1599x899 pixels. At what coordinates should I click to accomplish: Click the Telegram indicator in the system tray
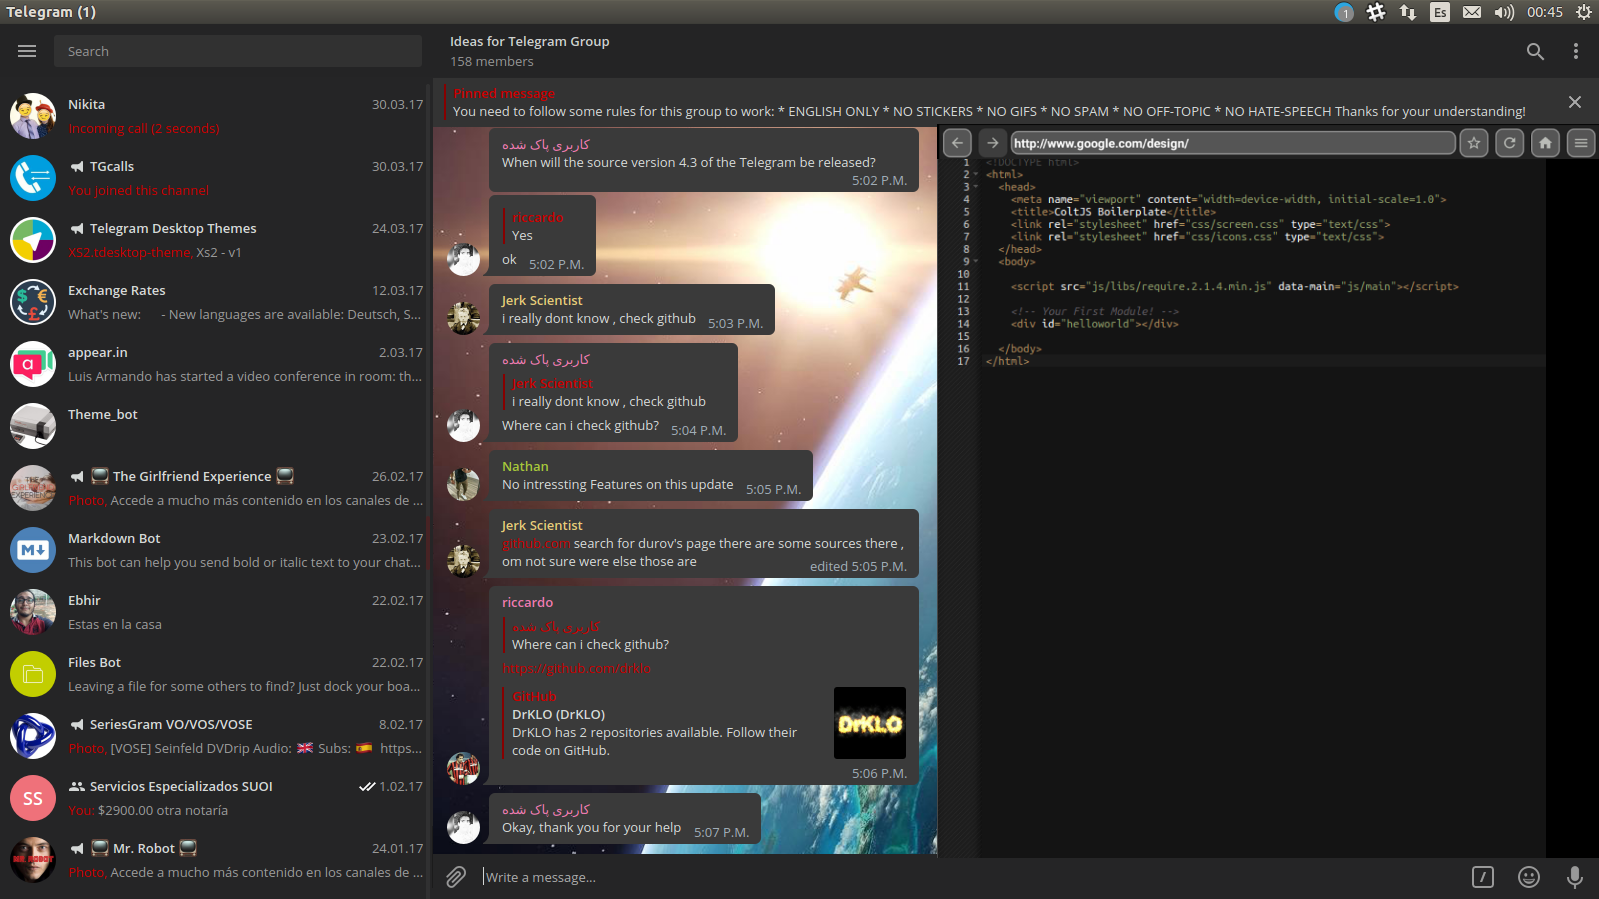(x=1344, y=12)
